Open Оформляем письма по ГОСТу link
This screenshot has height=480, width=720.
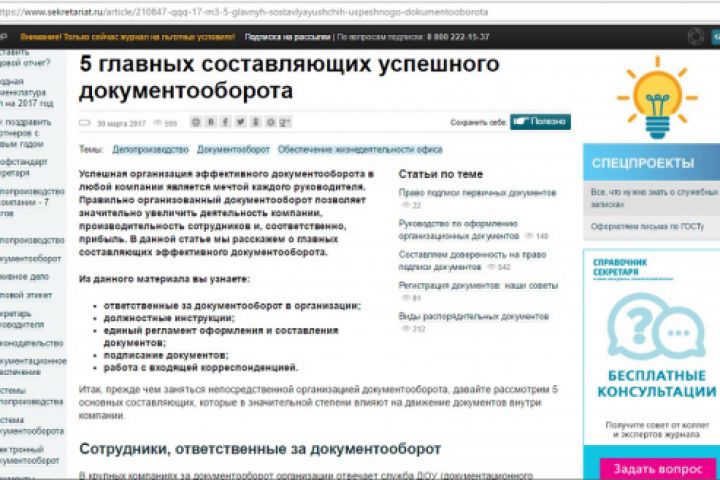647,226
